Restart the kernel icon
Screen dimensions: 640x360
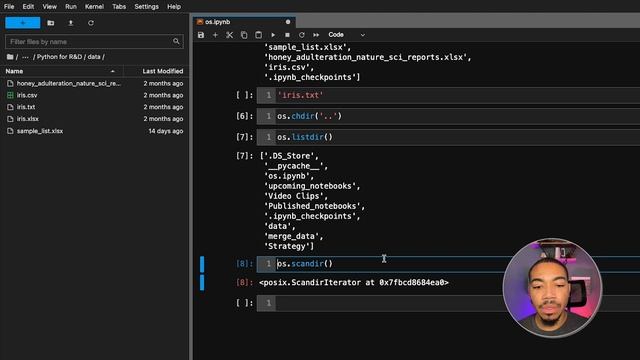pyautogui.click(x=302, y=35)
